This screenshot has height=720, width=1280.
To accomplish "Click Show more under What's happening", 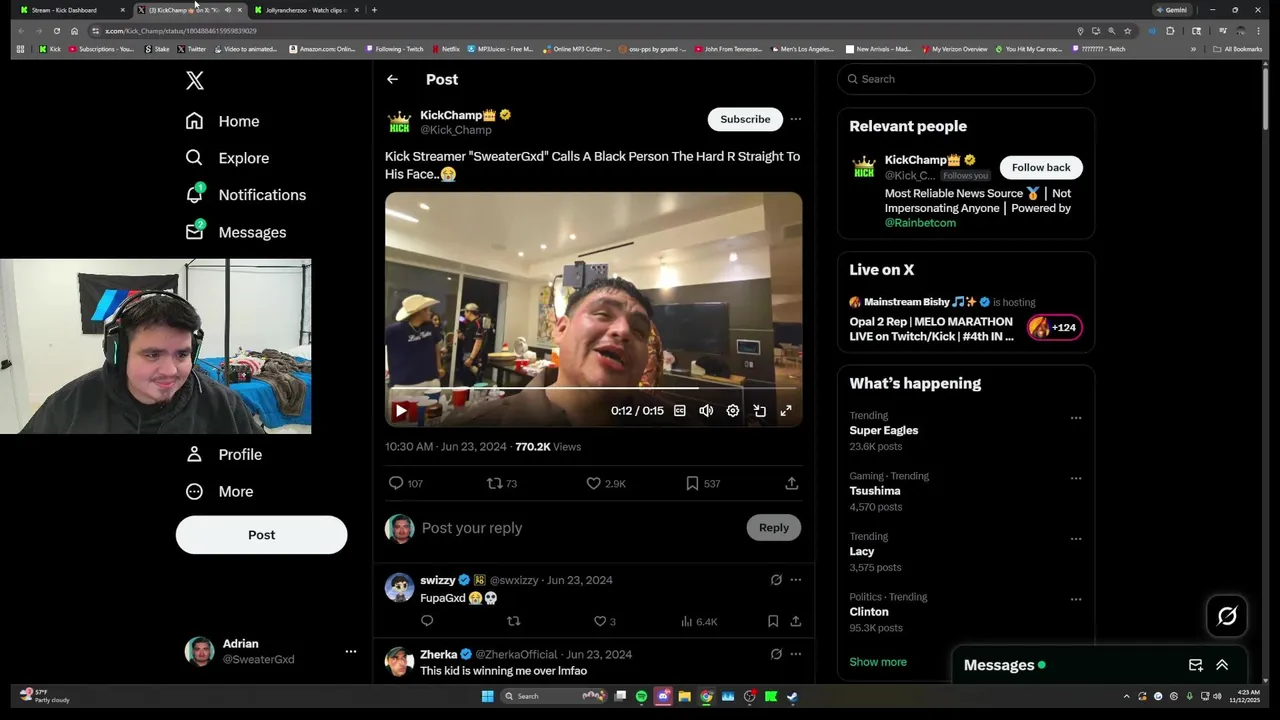I will pyautogui.click(x=878, y=662).
